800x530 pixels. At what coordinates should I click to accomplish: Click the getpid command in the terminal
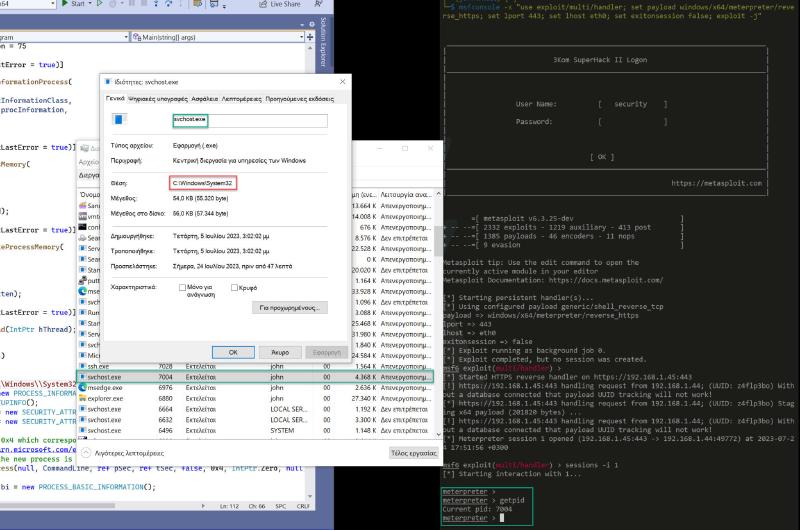[512, 500]
